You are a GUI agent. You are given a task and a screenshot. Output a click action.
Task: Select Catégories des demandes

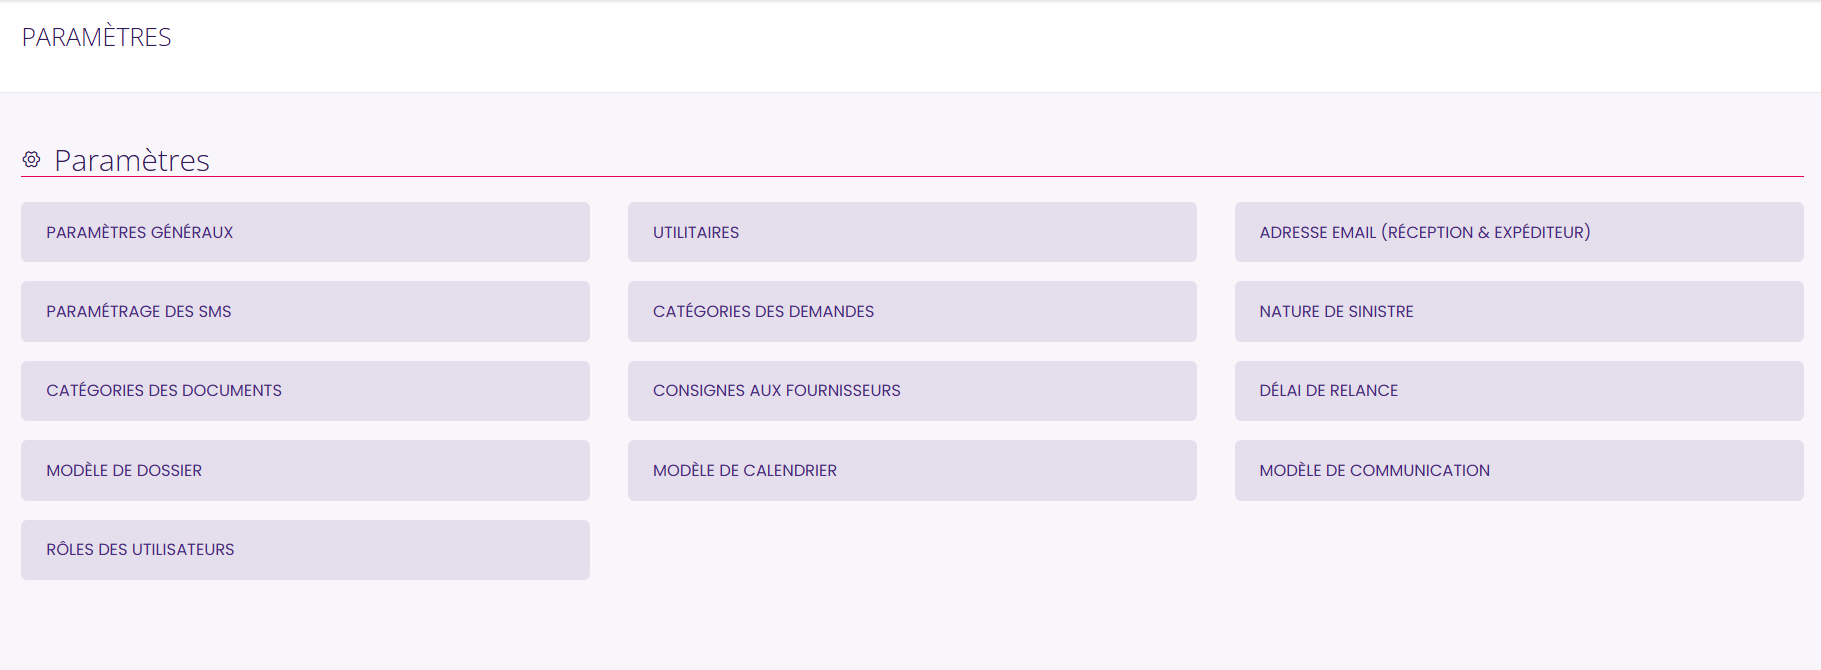(912, 311)
